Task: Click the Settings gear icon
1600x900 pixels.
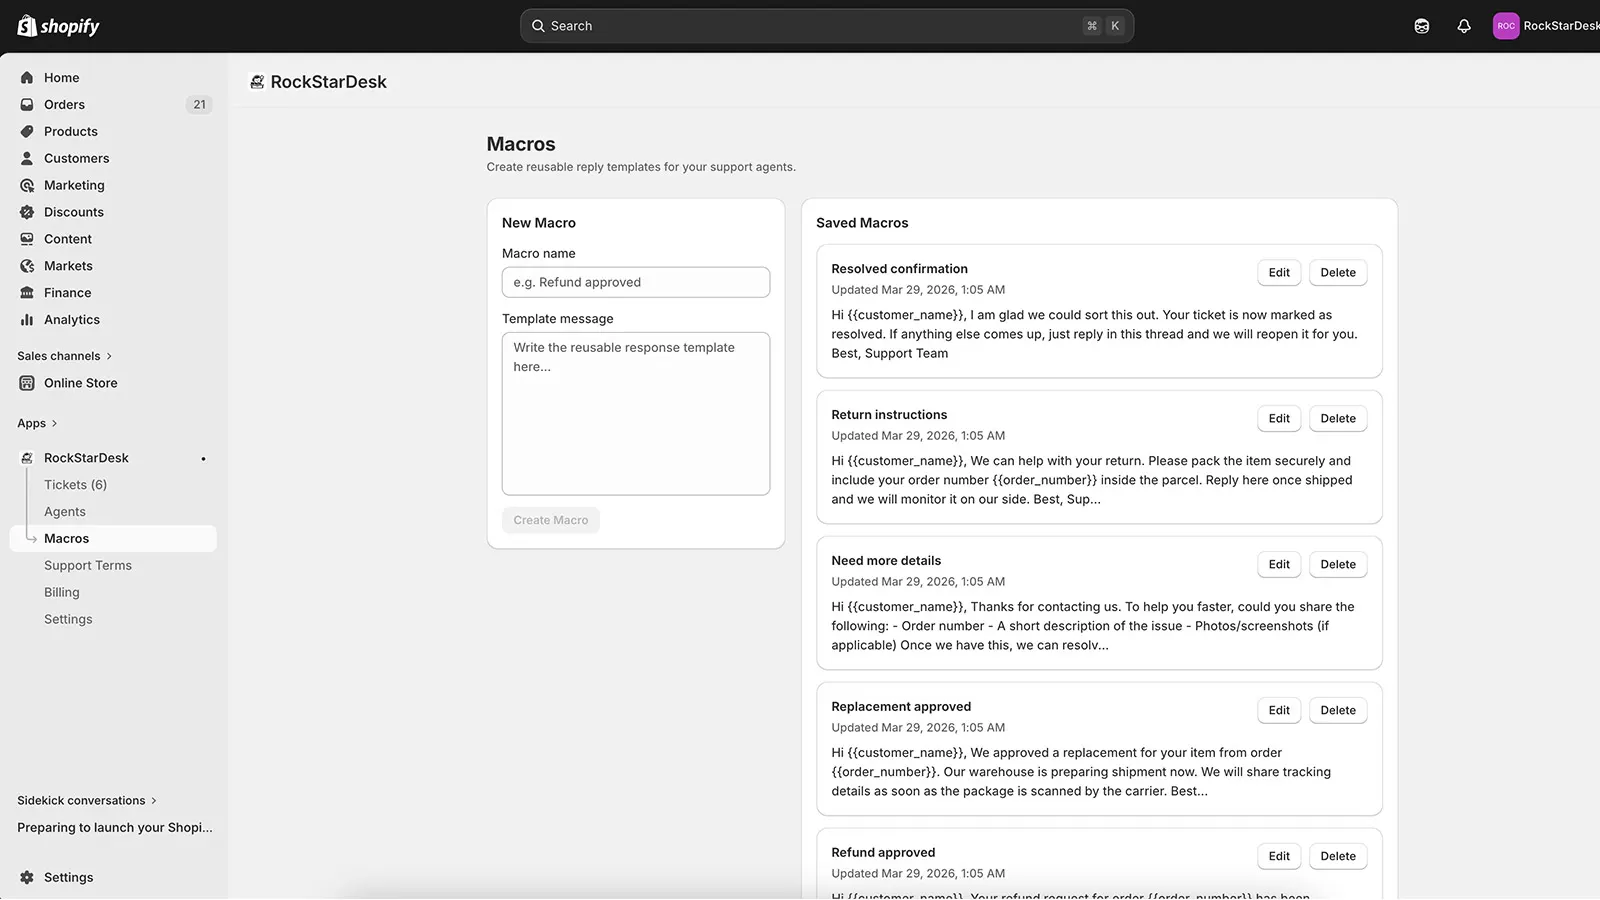Action: pos(27,878)
